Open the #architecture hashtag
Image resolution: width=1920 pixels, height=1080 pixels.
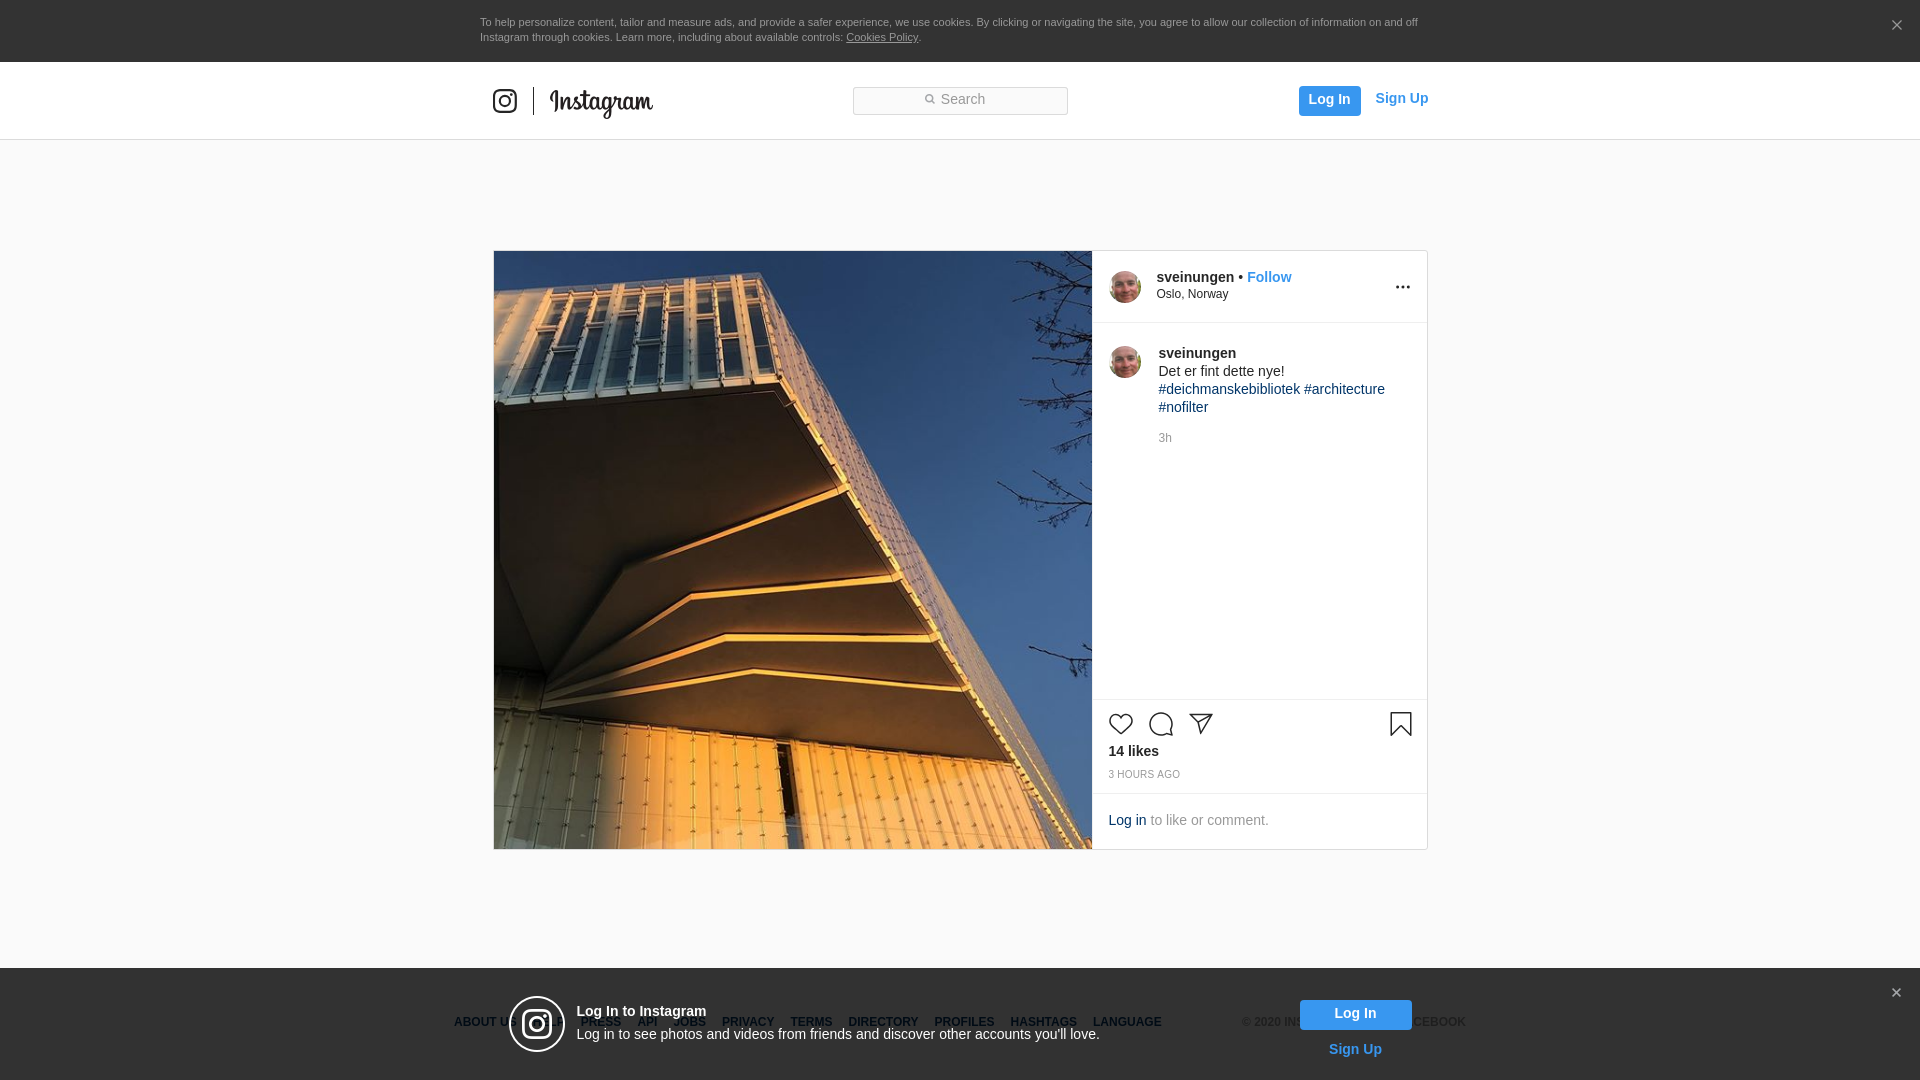point(1344,389)
